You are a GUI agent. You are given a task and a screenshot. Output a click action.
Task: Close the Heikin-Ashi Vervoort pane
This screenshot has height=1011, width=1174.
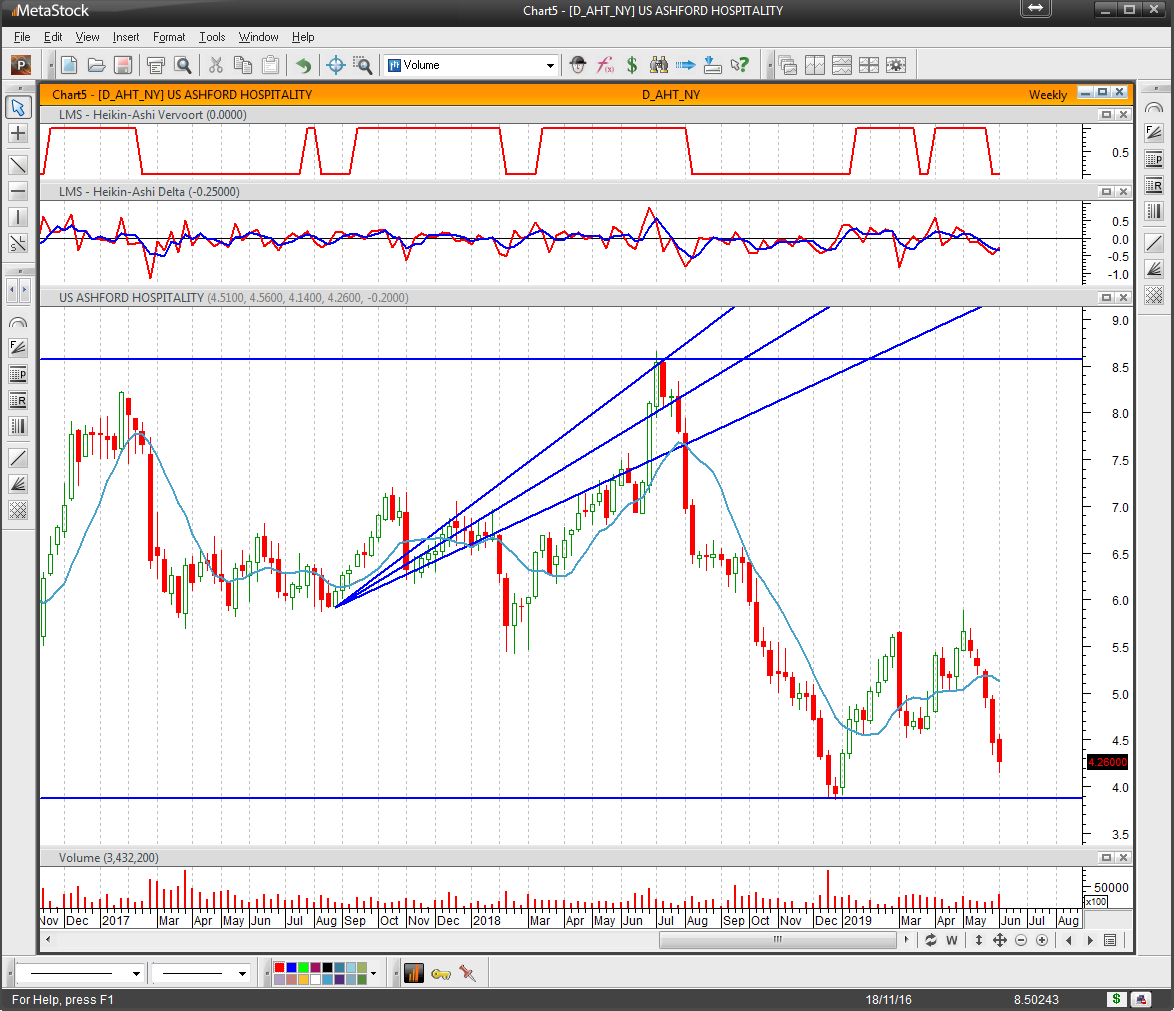click(1123, 115)
